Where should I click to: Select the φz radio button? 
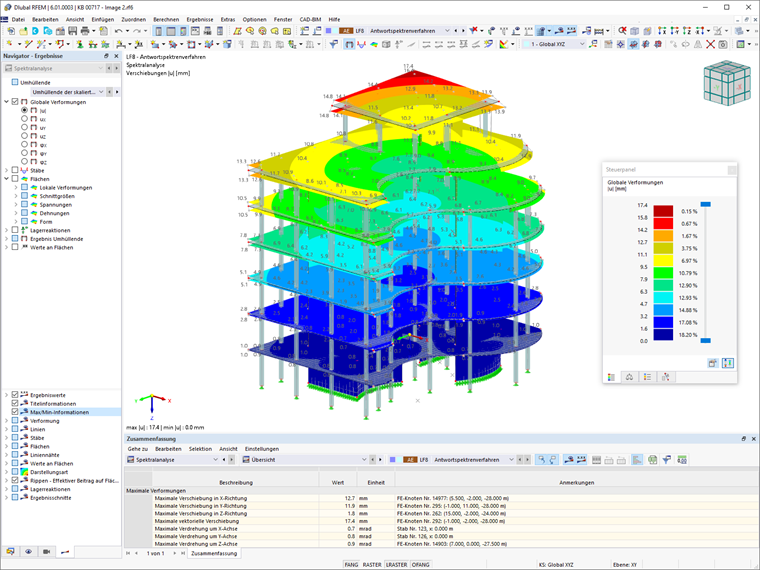[x=24, y=161]
